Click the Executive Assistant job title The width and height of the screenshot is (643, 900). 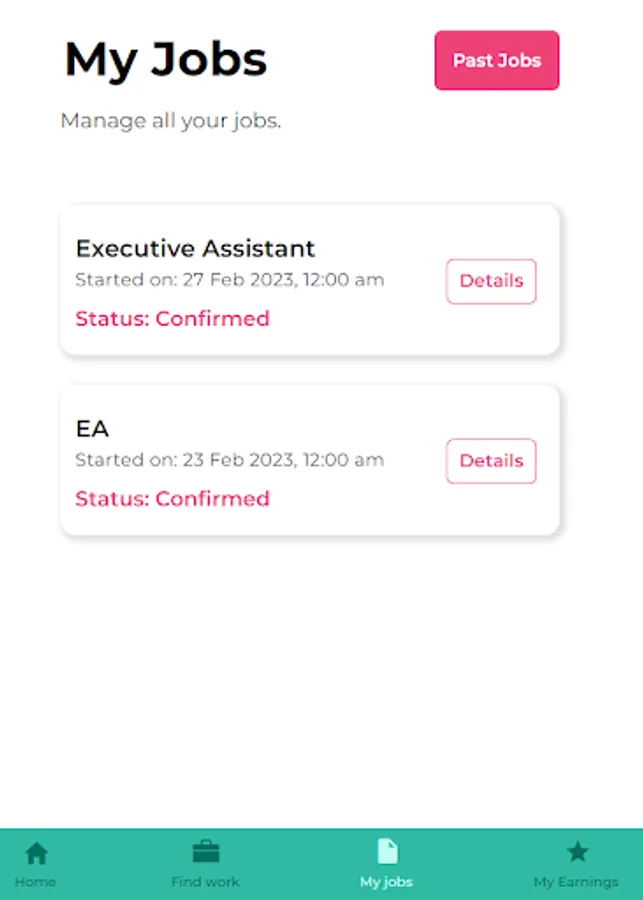click(195, 248)
